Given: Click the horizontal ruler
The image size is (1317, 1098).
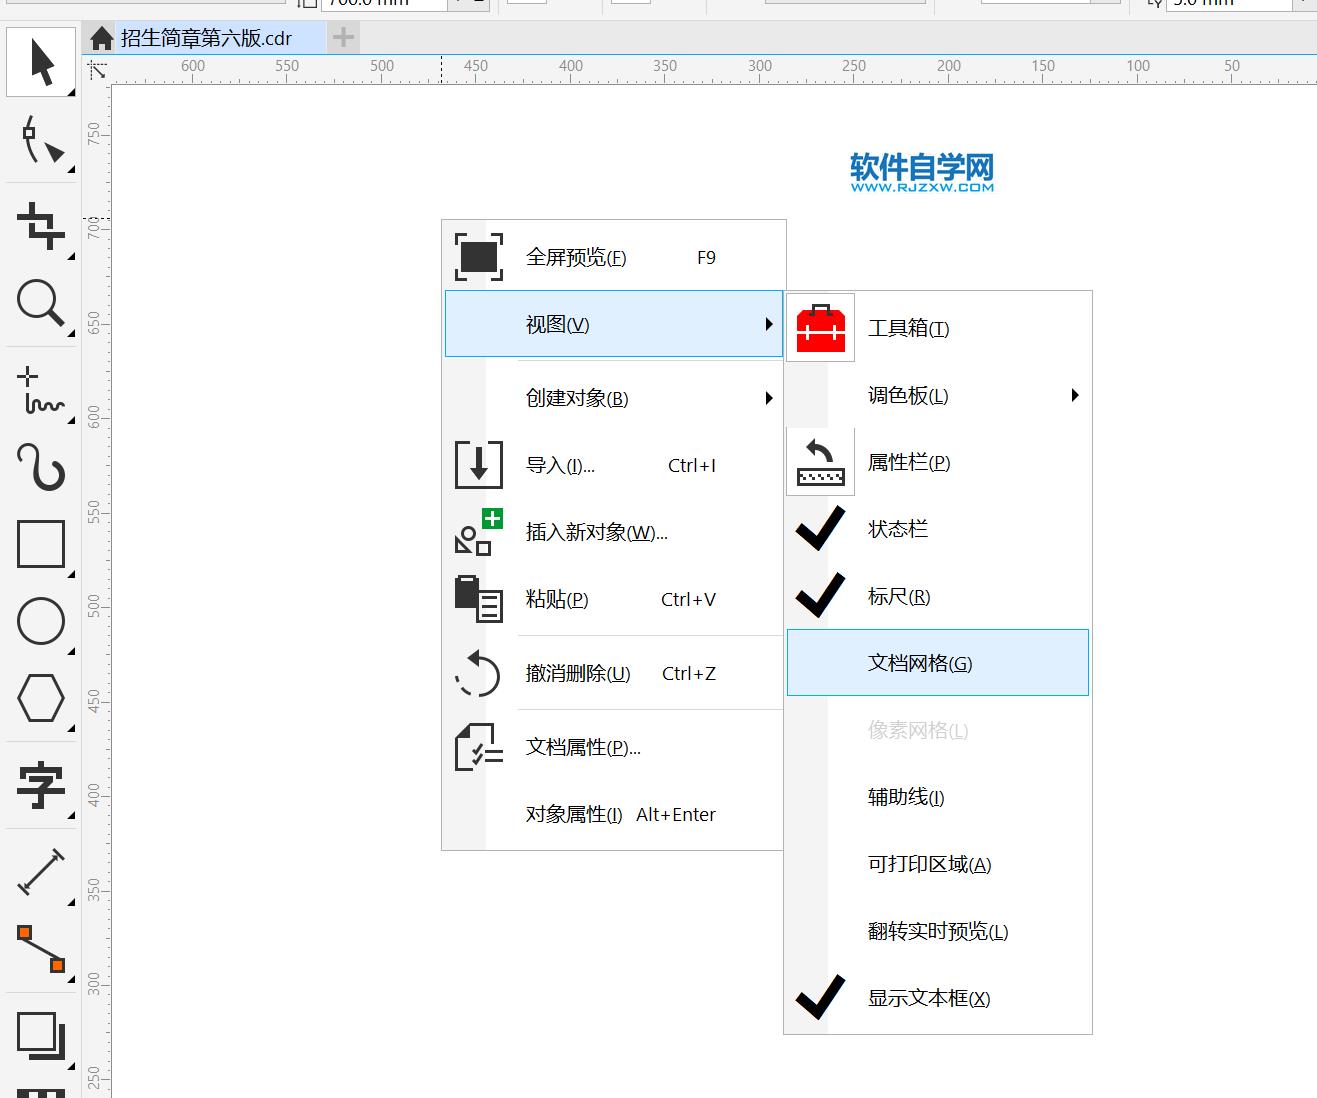Looking at the screenshot, I should pos(713,70).
